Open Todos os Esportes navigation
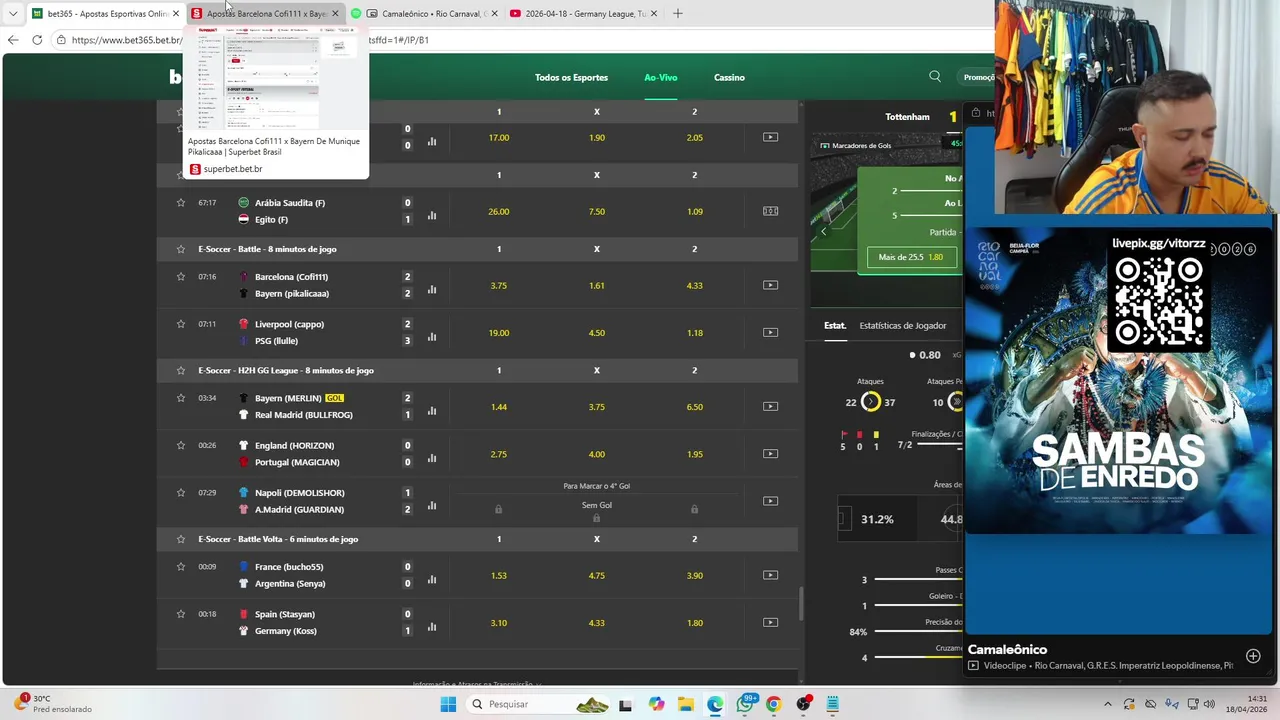Image resolution: width=1280 pixels, height=720 pixels. [x=571, y=77]
